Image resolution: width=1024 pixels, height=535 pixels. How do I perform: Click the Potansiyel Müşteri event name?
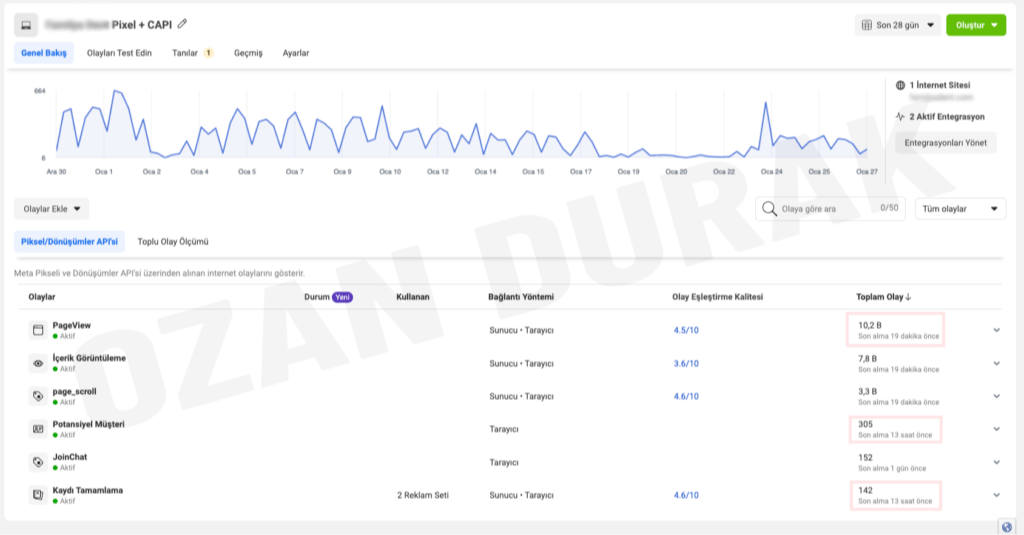pyautogui.click(x=88, y=424)
